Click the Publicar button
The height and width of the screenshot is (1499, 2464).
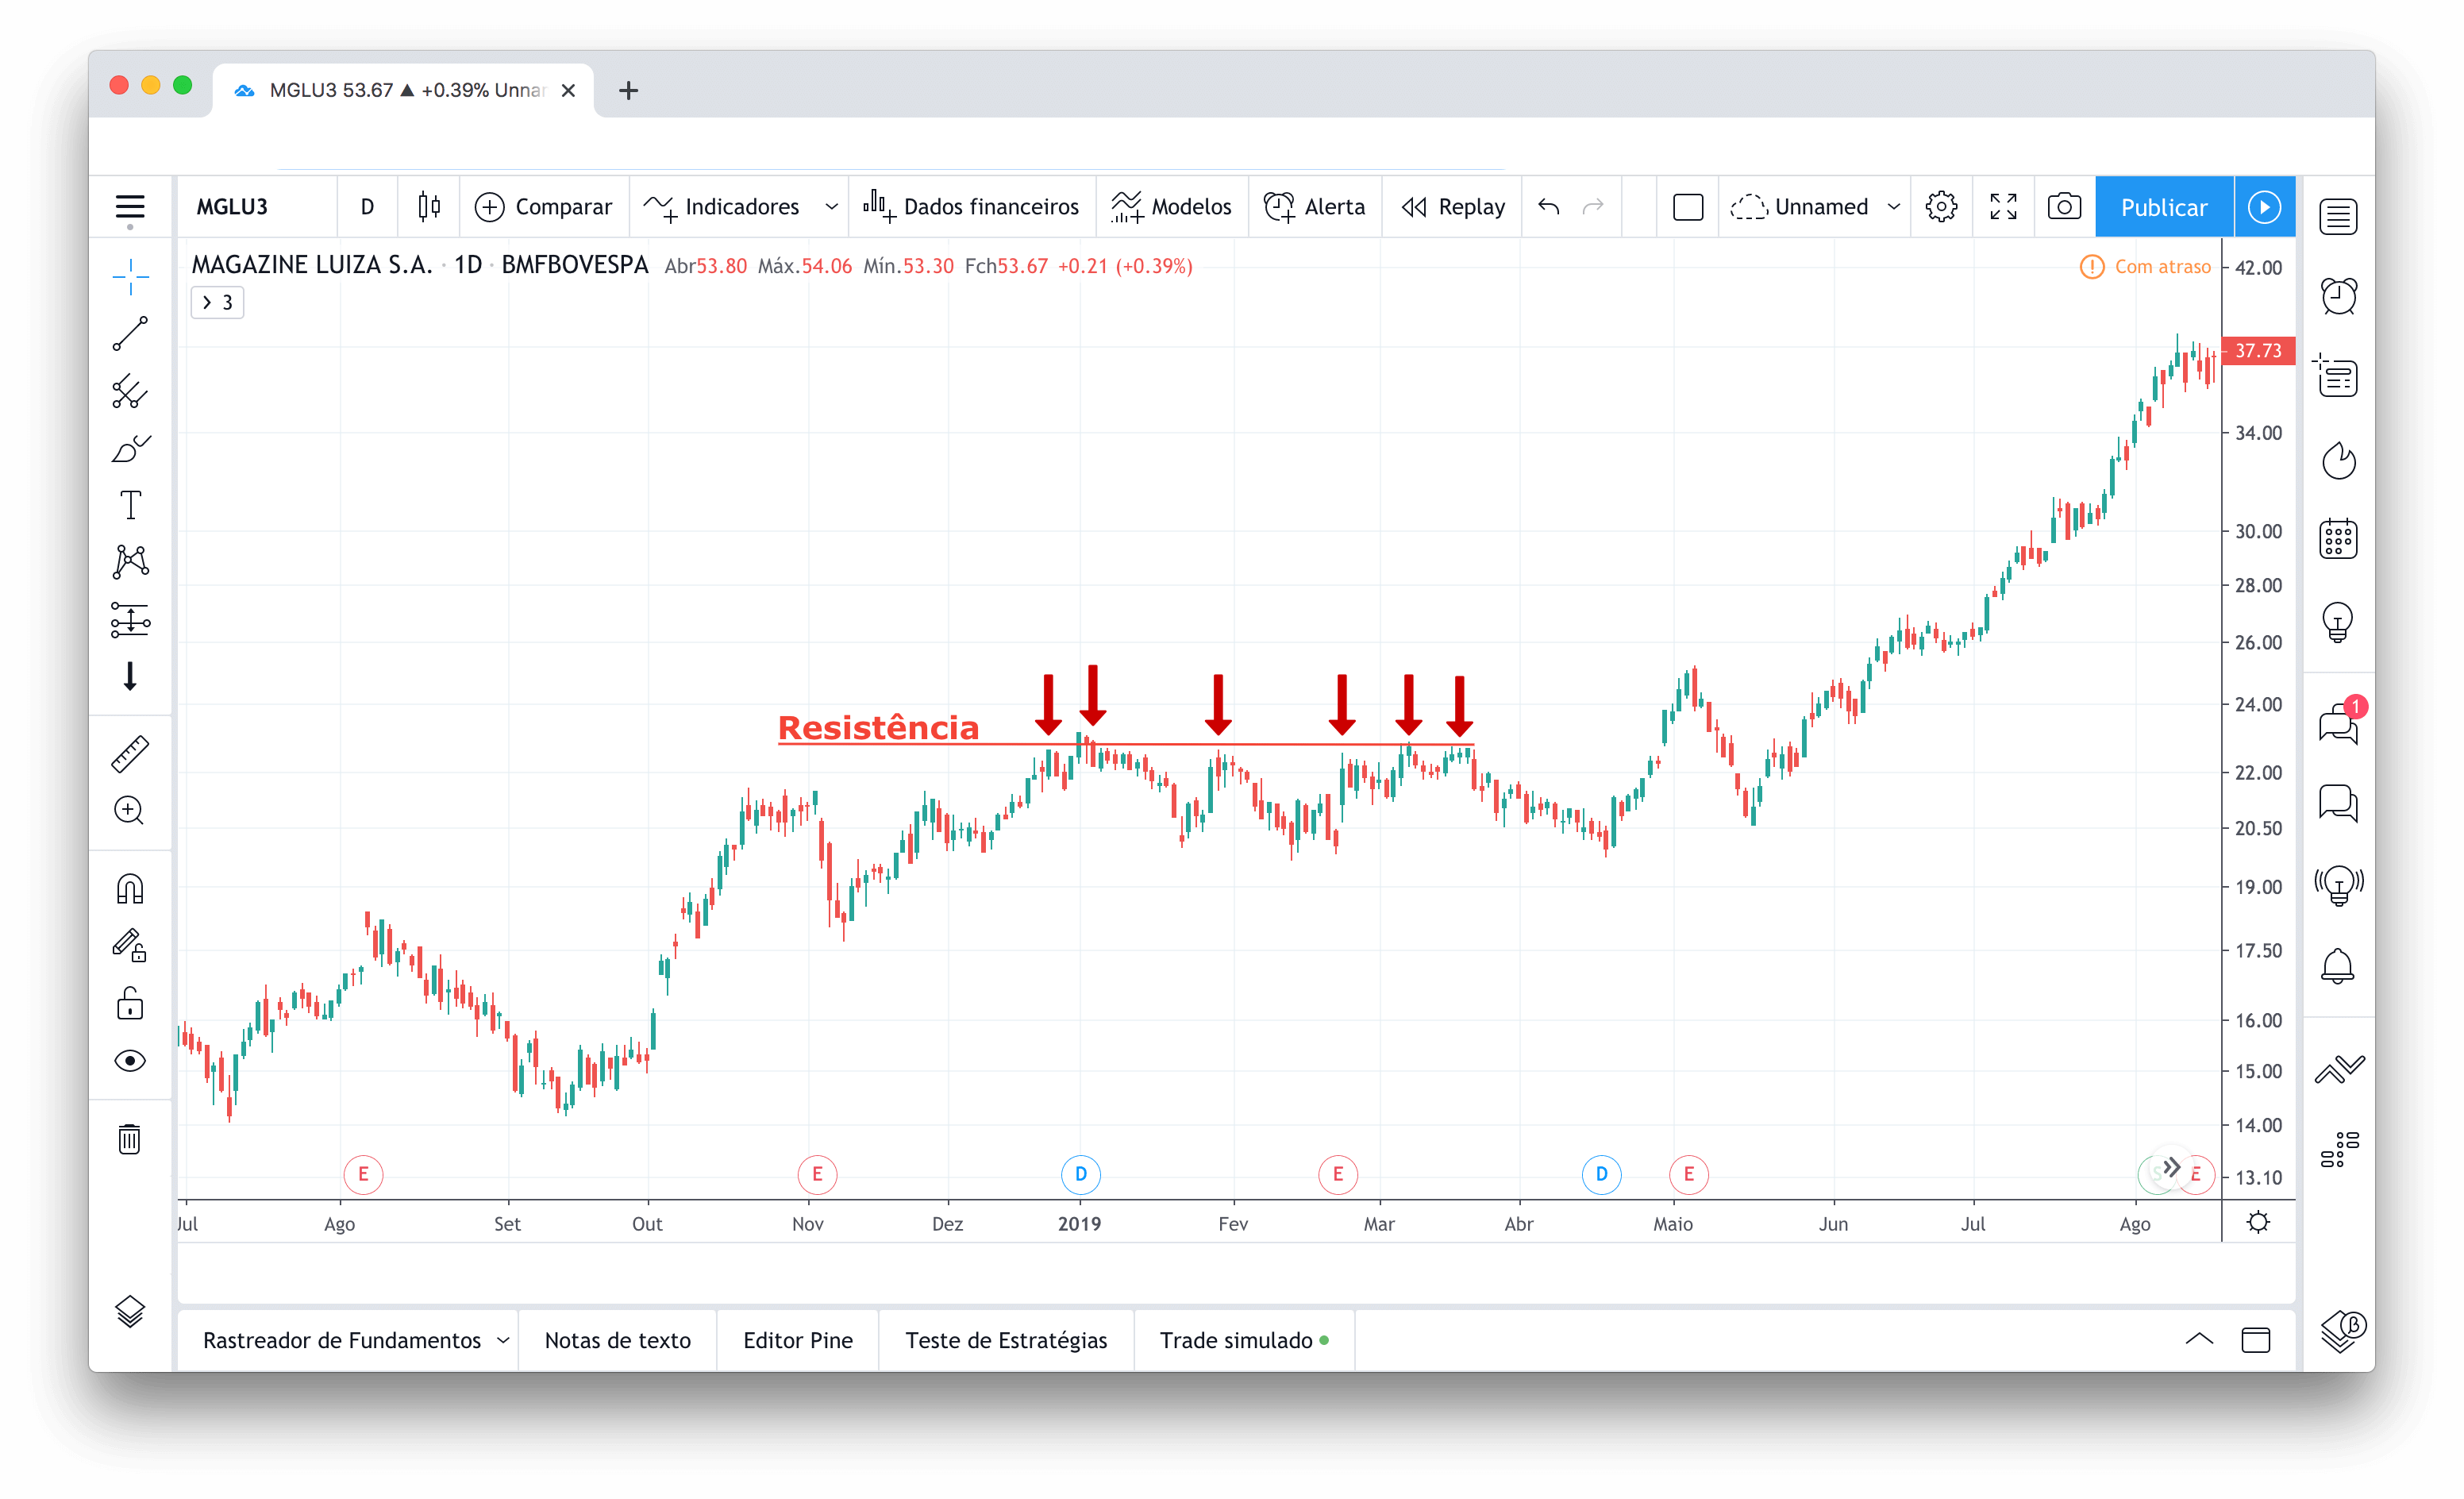pyautogui.click(x=2164, y=207)
